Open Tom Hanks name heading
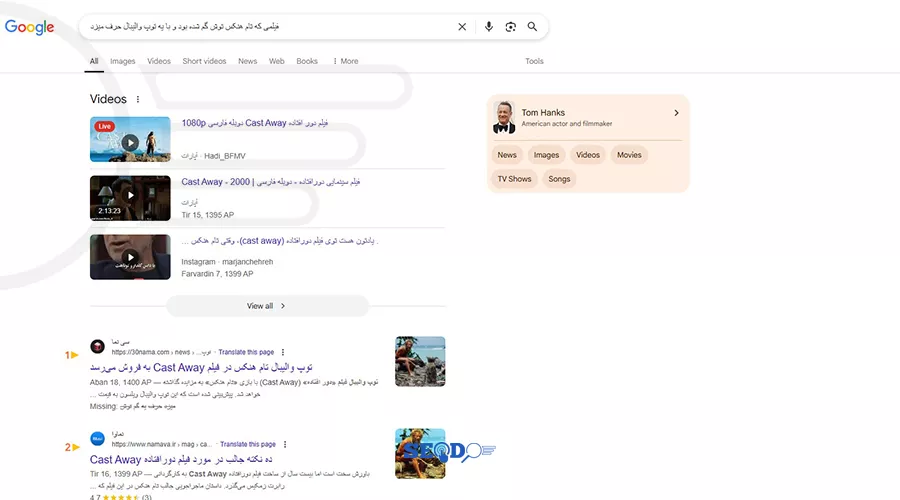The width and height of the screenshot is (900, 500). click(543, 113)
